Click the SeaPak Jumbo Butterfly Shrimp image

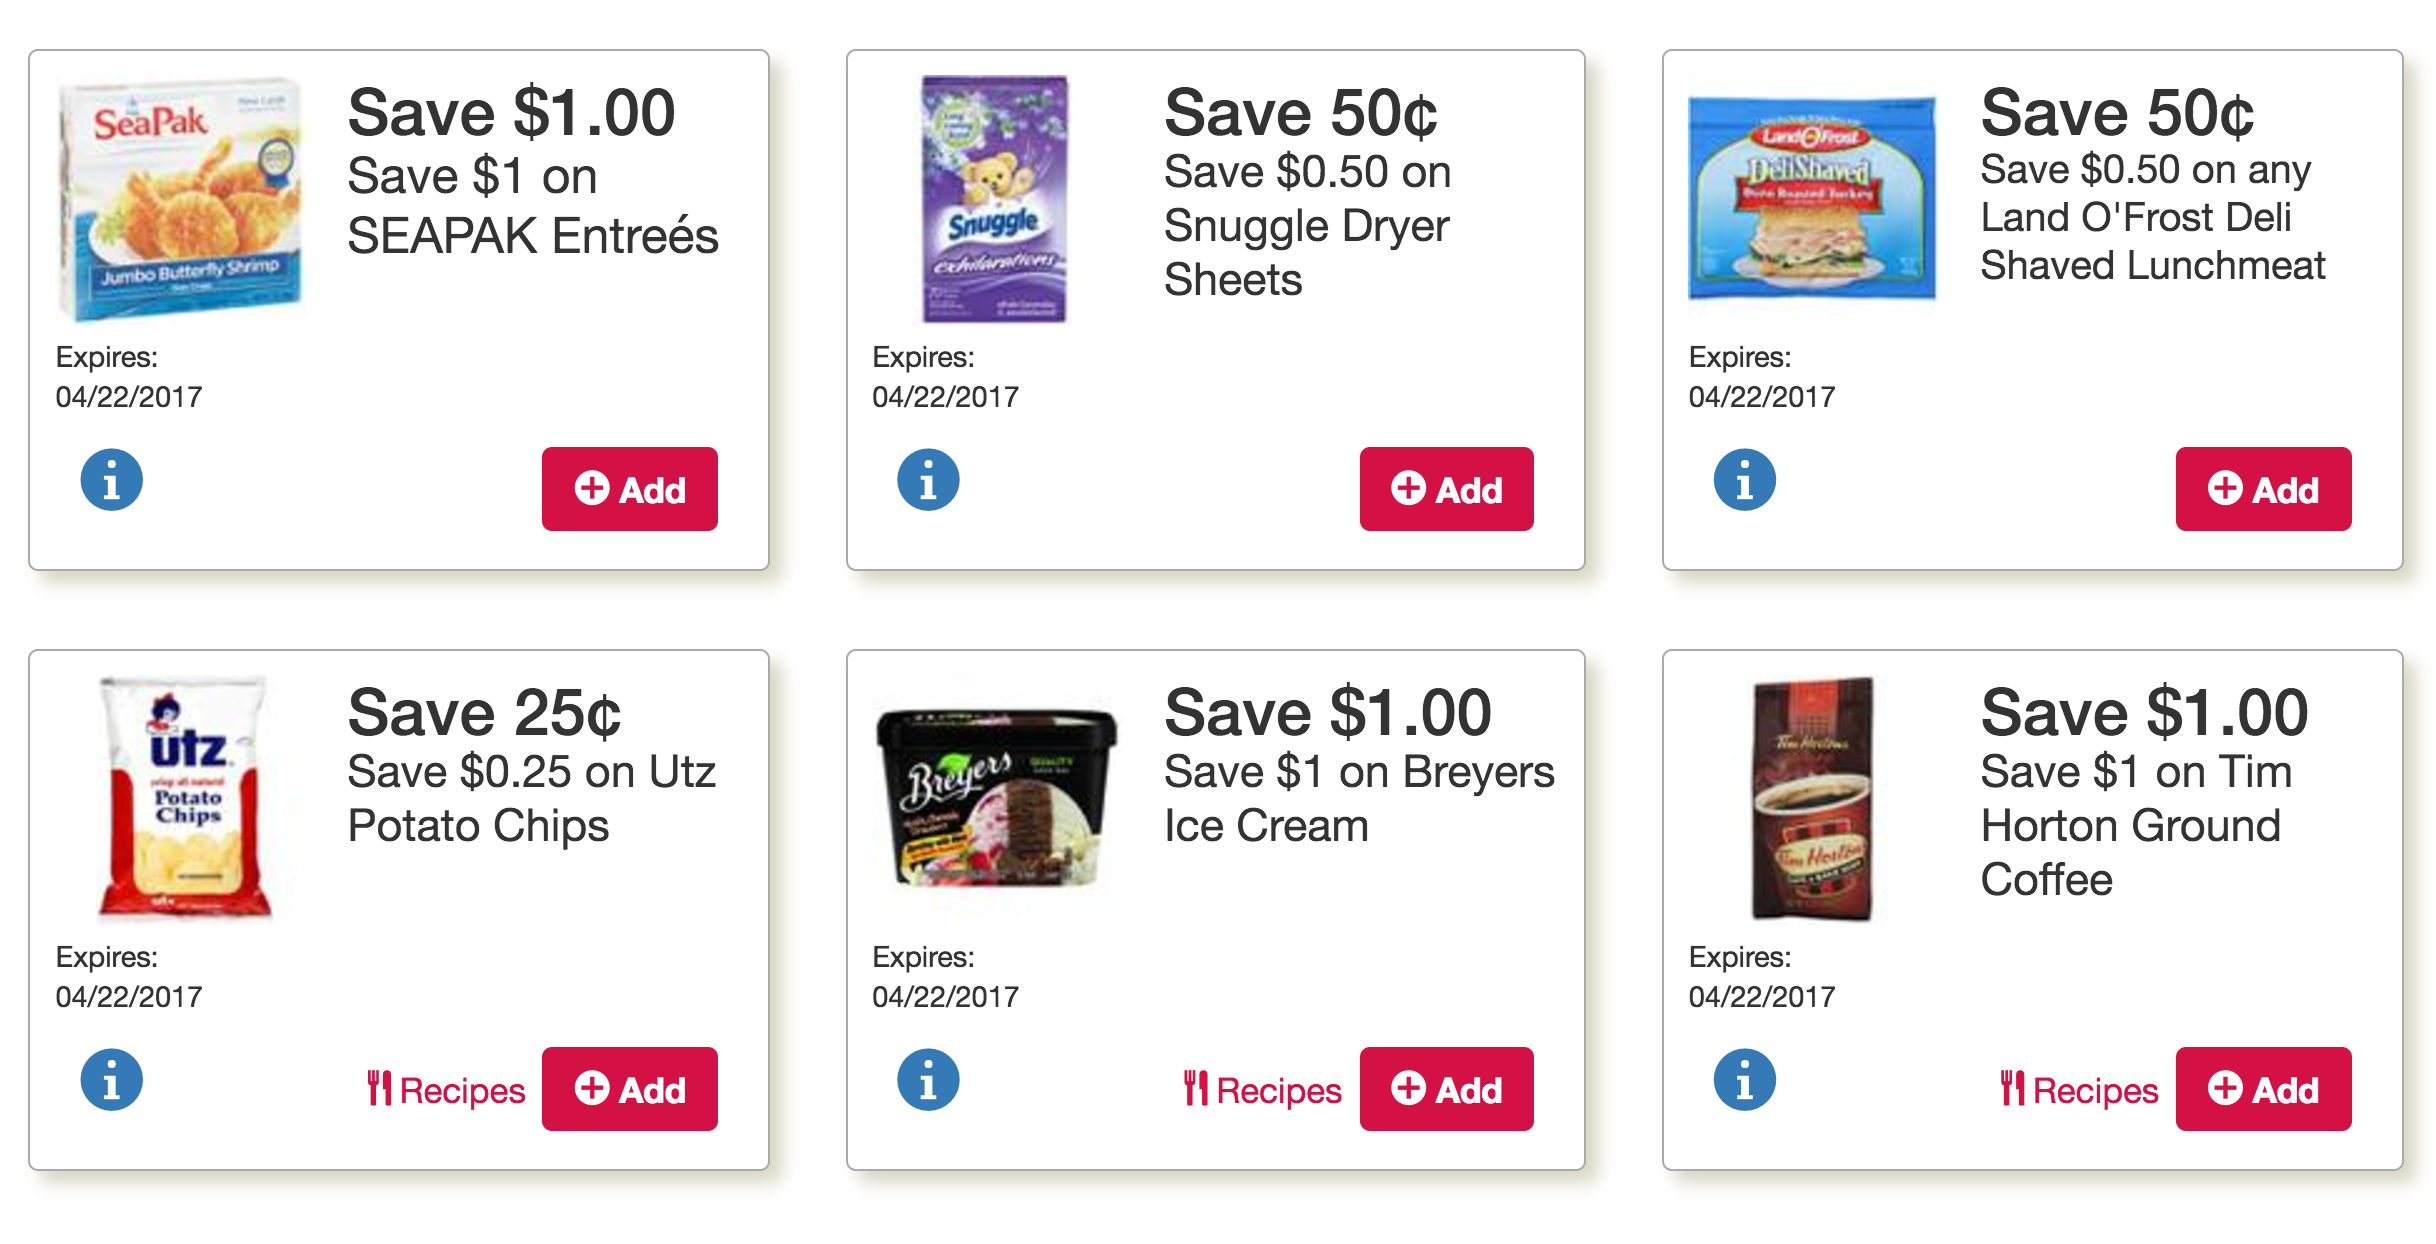pyautogui.click(x=180, y=199)
